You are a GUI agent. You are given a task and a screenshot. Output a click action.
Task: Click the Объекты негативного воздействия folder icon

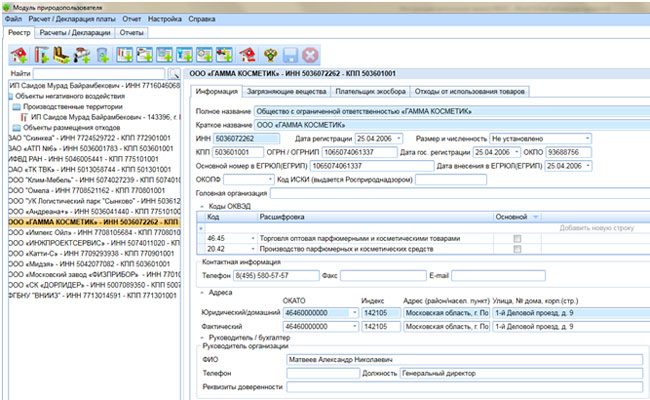[11, 96]
